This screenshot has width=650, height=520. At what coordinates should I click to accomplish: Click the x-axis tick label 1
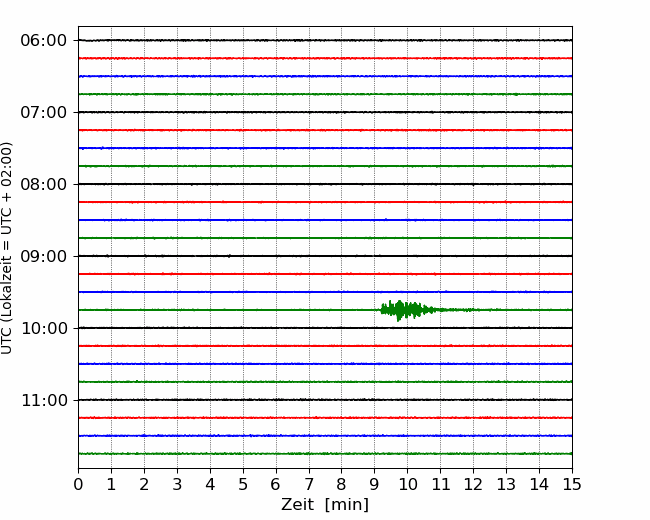coord(111,484)
